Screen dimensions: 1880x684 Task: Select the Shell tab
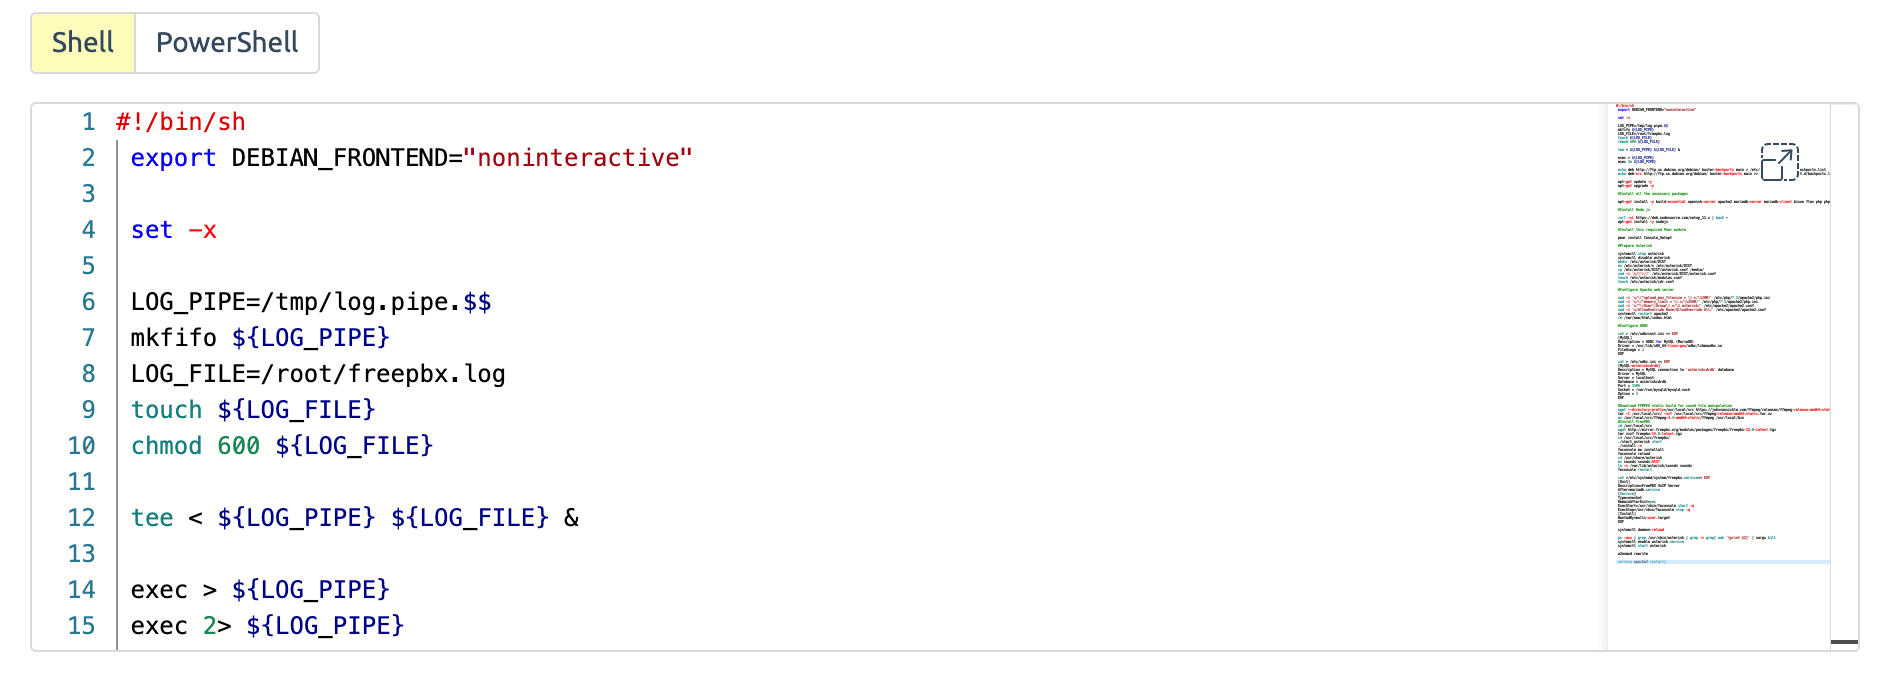83,43
